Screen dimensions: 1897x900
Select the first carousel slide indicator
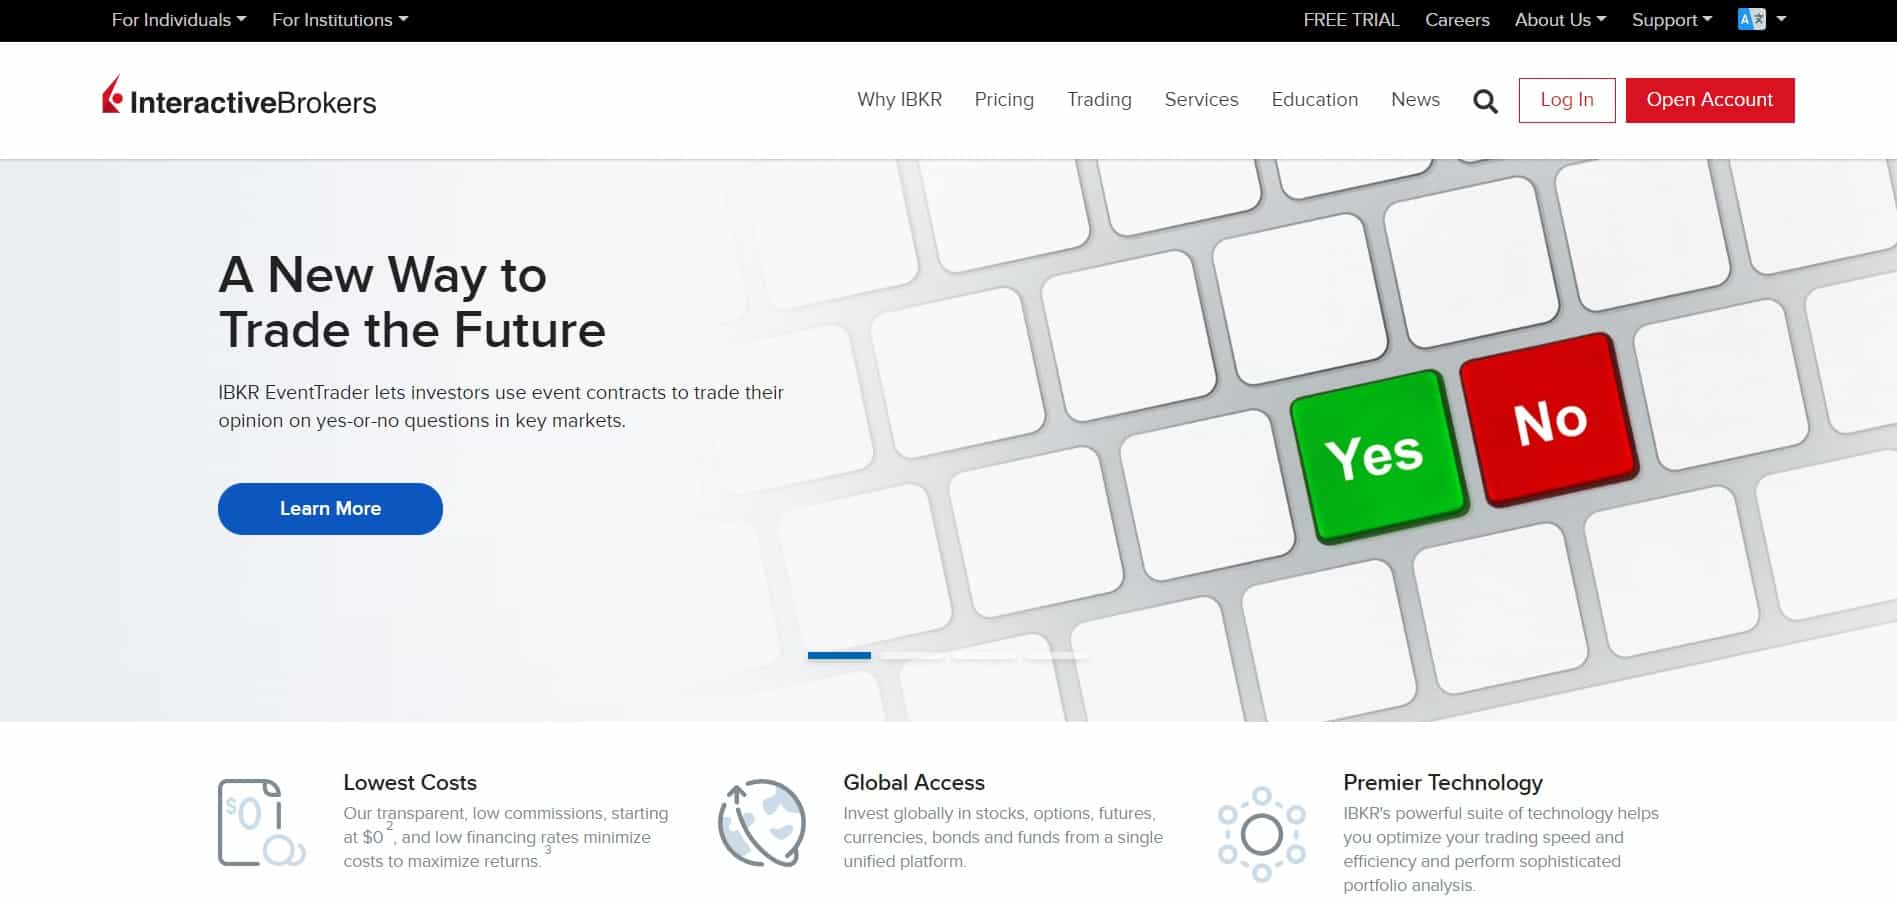click(x=839, y=656)
